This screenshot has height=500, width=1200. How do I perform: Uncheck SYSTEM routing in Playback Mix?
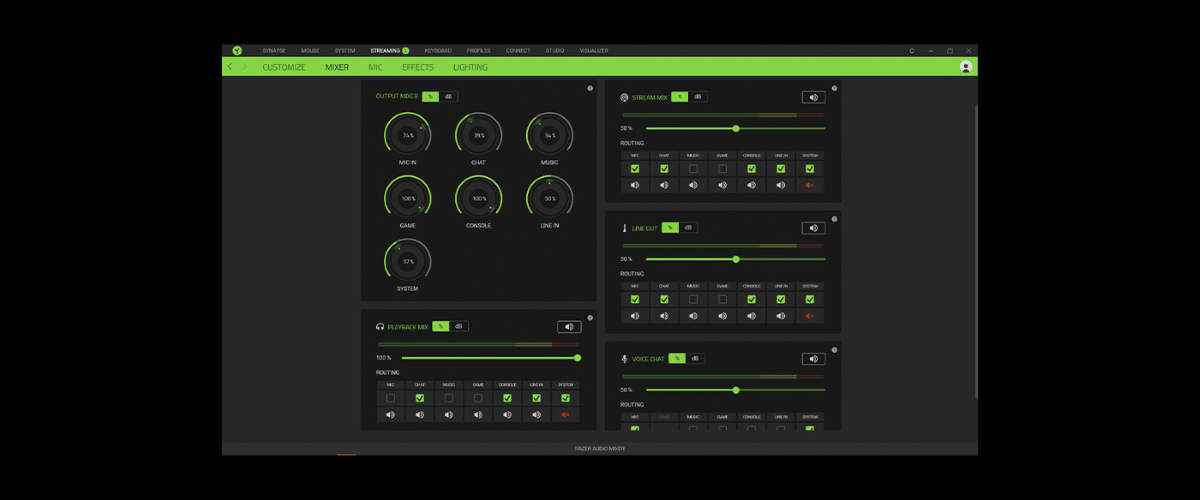pyautogui.click(x=566, y=398)
